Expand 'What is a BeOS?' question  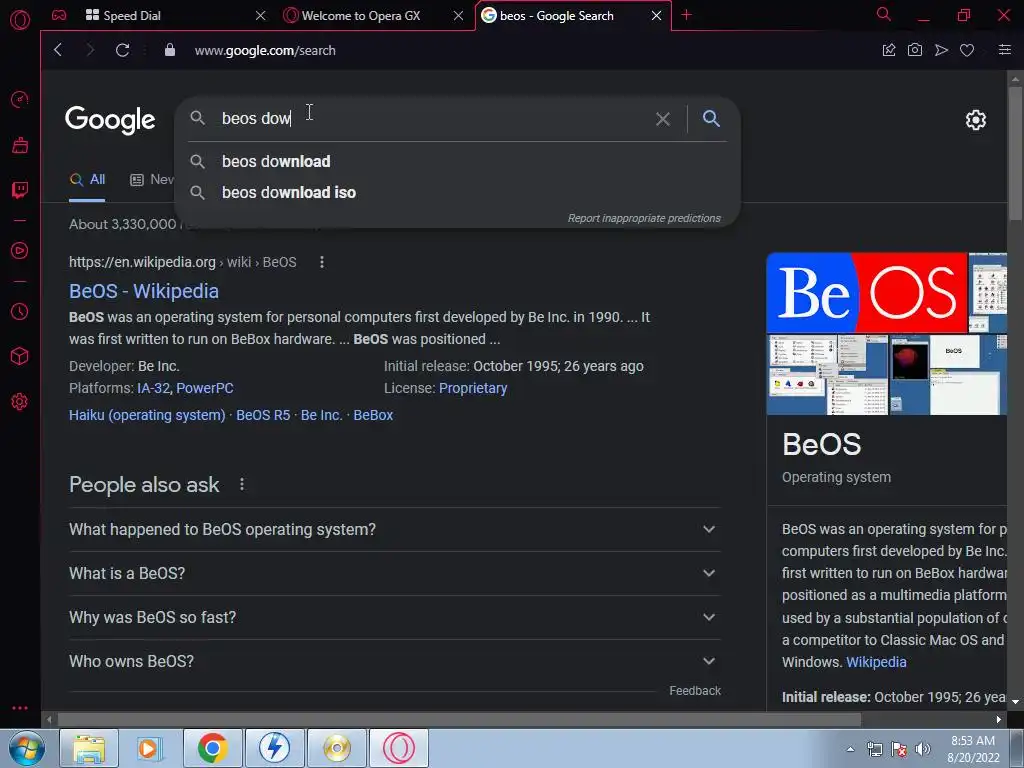pos(394,573)
